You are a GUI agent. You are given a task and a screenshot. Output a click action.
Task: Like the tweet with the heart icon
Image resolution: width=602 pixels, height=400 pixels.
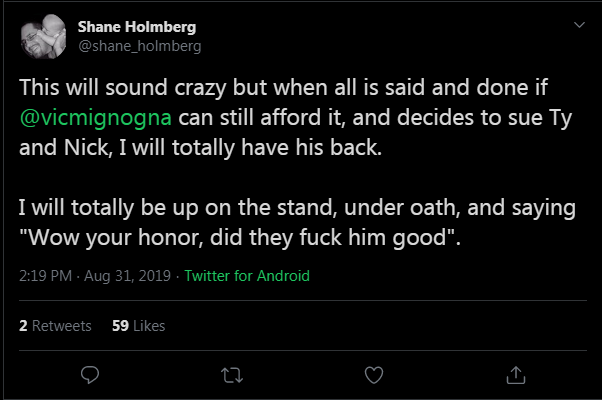coord(374,375)
